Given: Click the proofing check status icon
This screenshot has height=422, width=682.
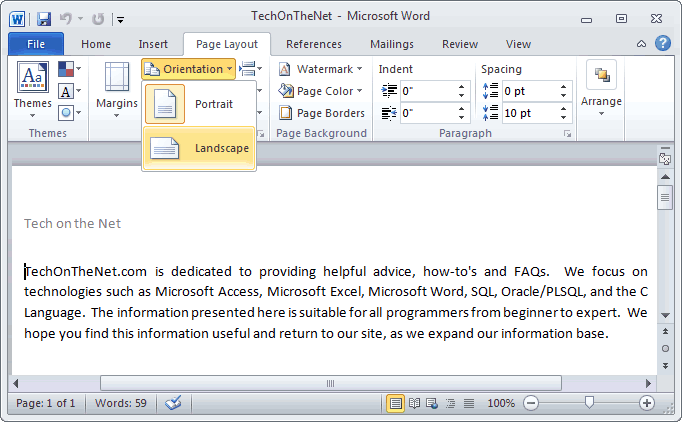Looking at the screenshot, I should pos(174,403).
